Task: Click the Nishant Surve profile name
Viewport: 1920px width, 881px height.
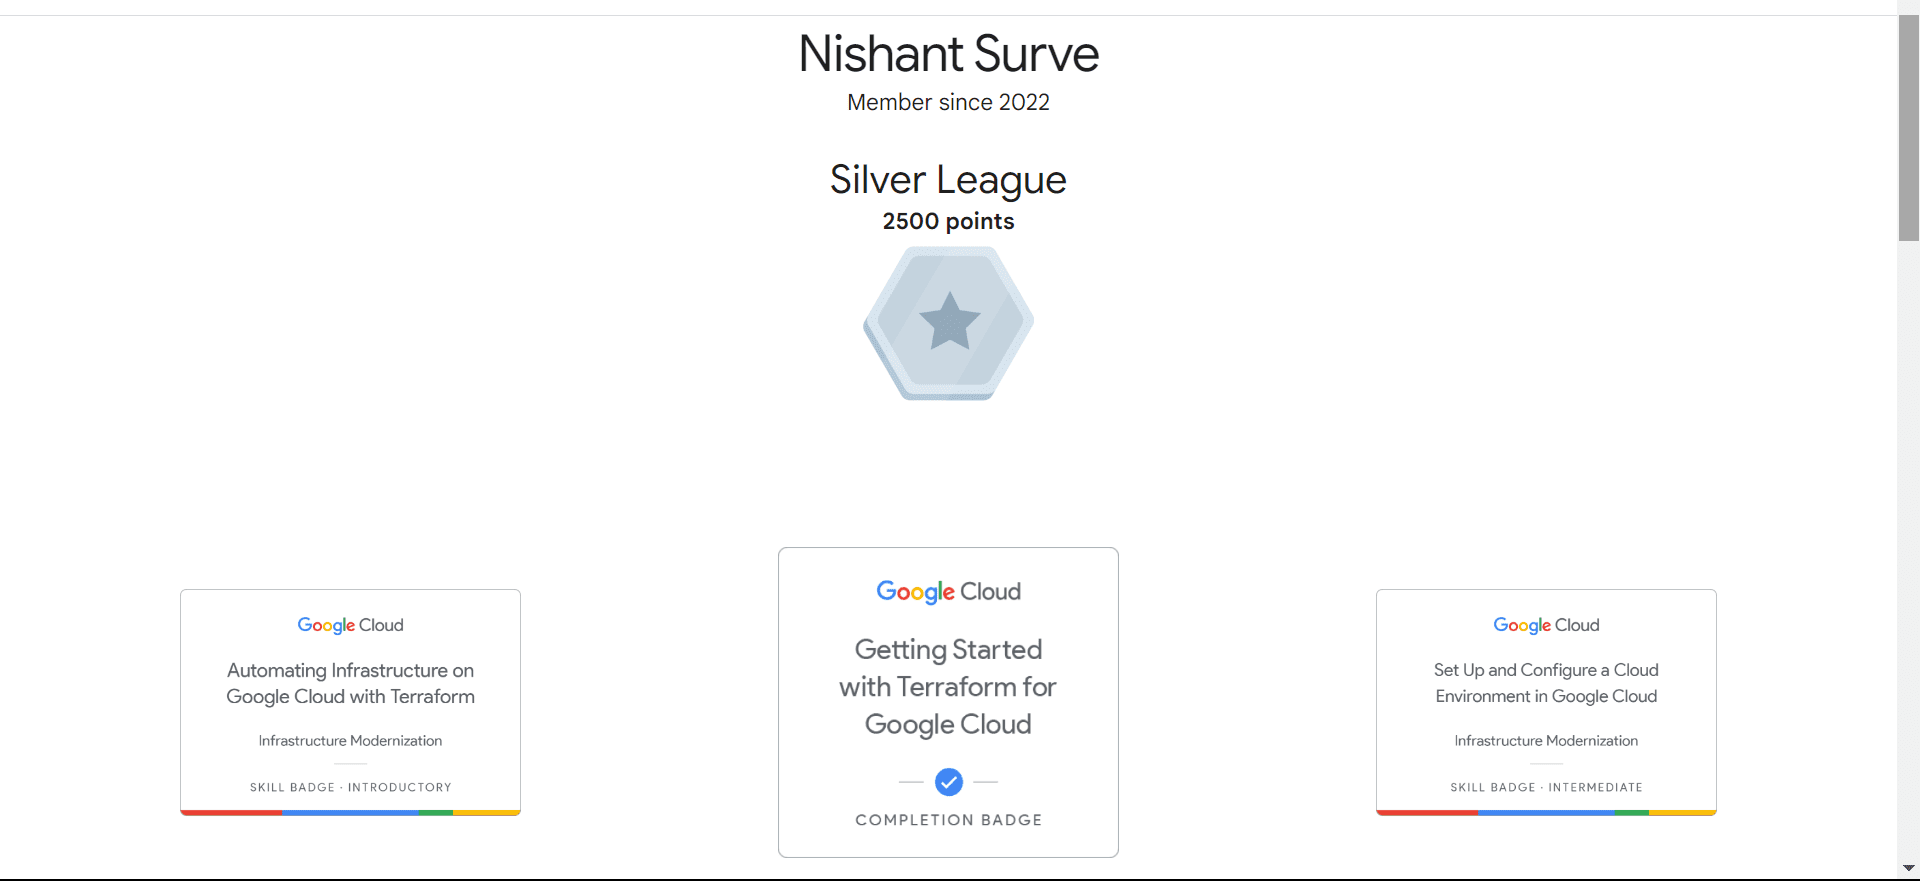Action: tap(948, 54)
